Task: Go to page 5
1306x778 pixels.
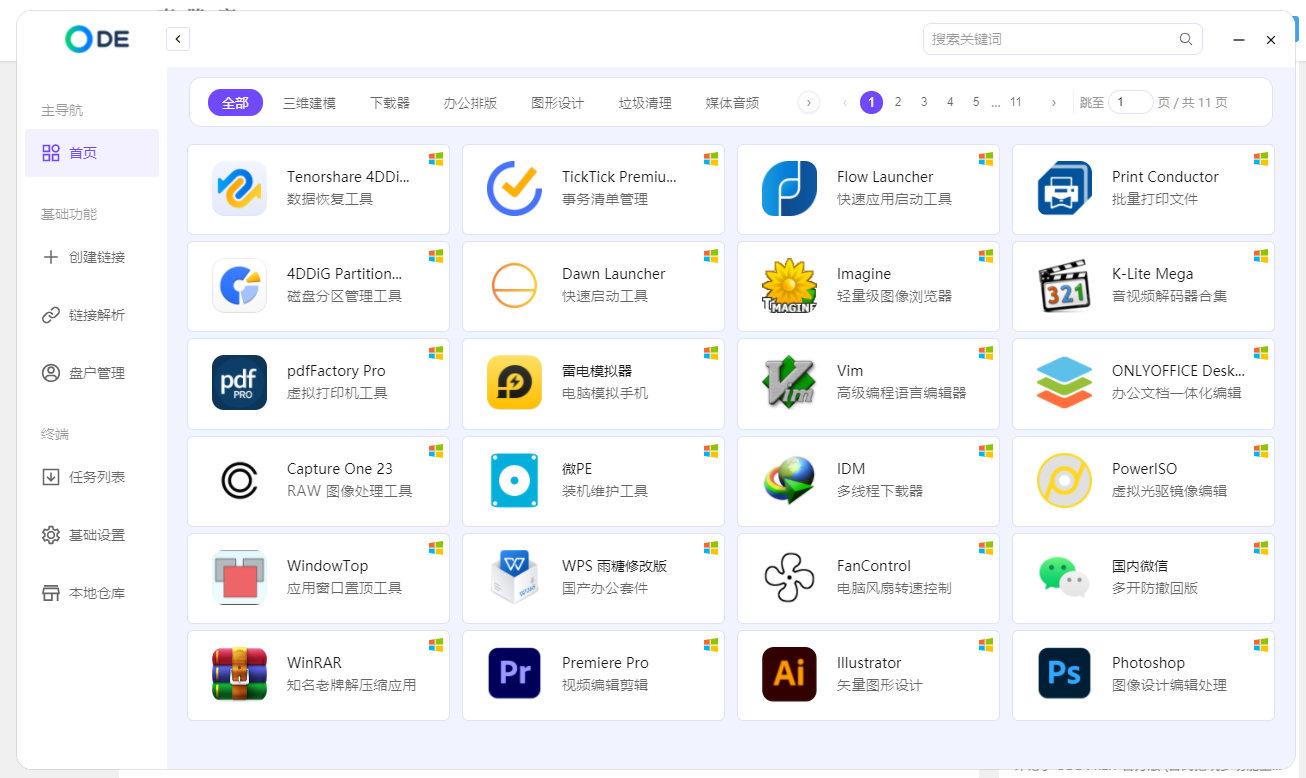Action: 976,102
